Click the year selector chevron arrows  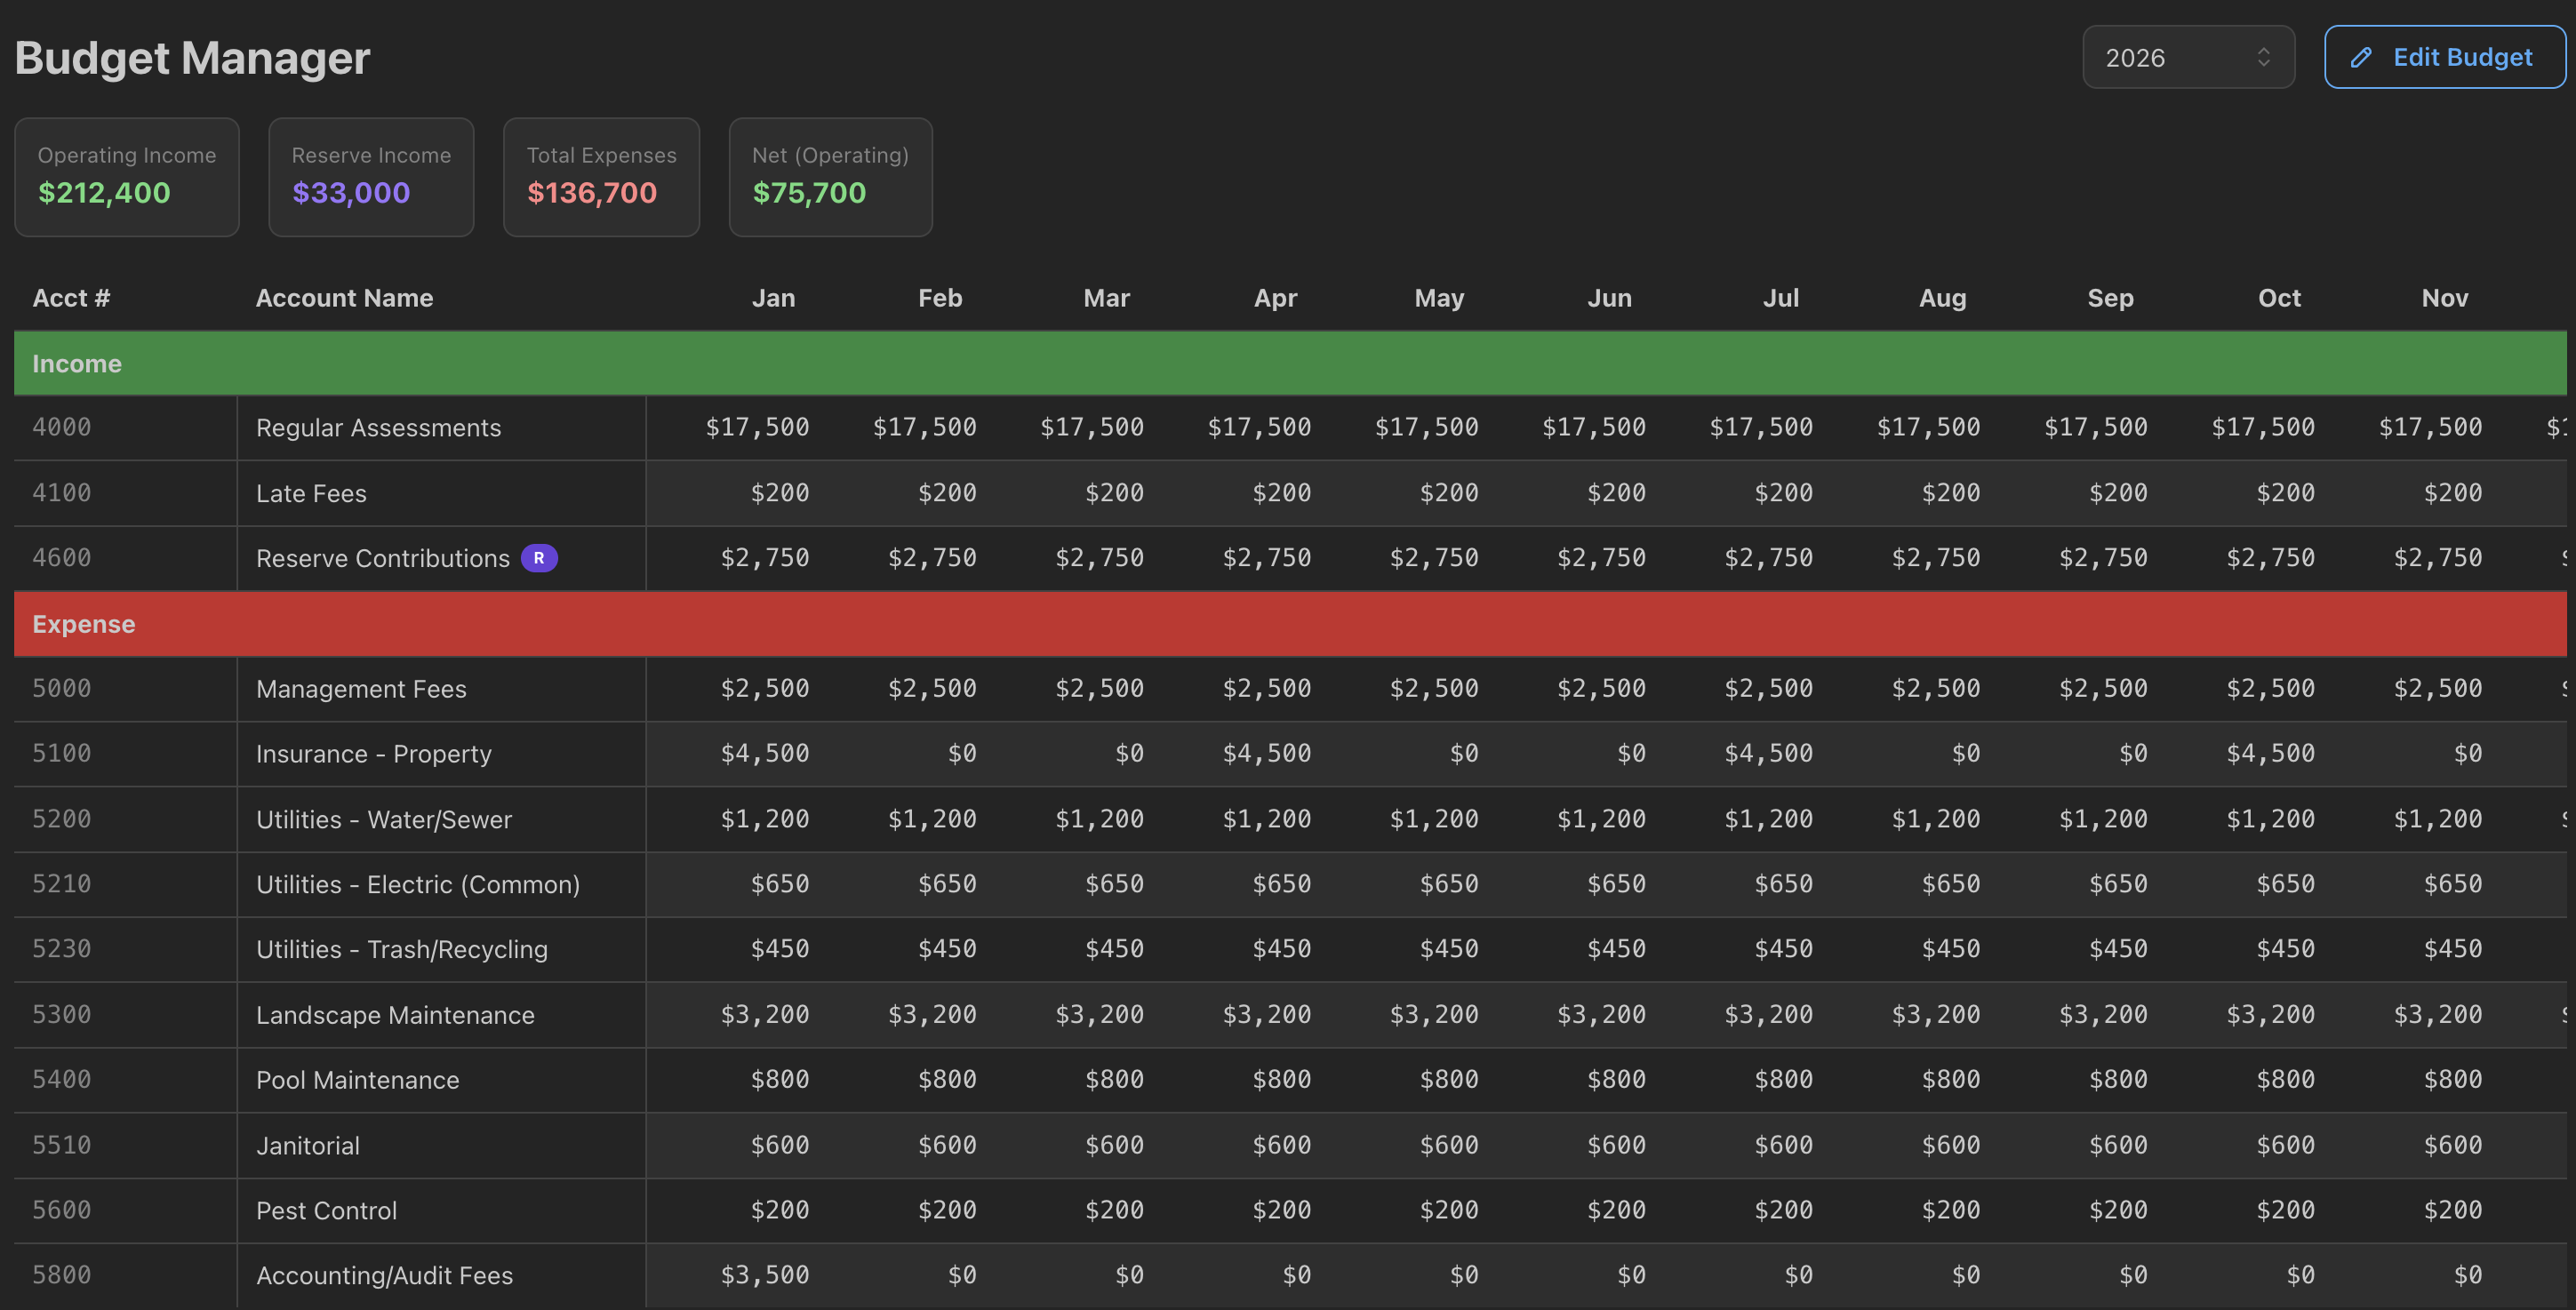(2263, 58)
